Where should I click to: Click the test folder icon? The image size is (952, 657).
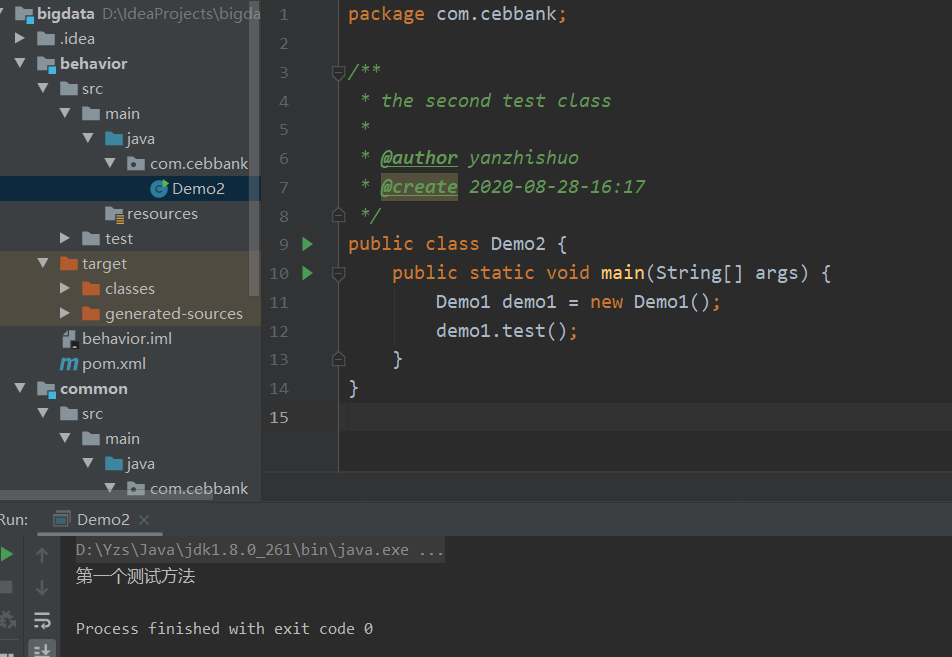pyautogui.click(x=91, y=239)
